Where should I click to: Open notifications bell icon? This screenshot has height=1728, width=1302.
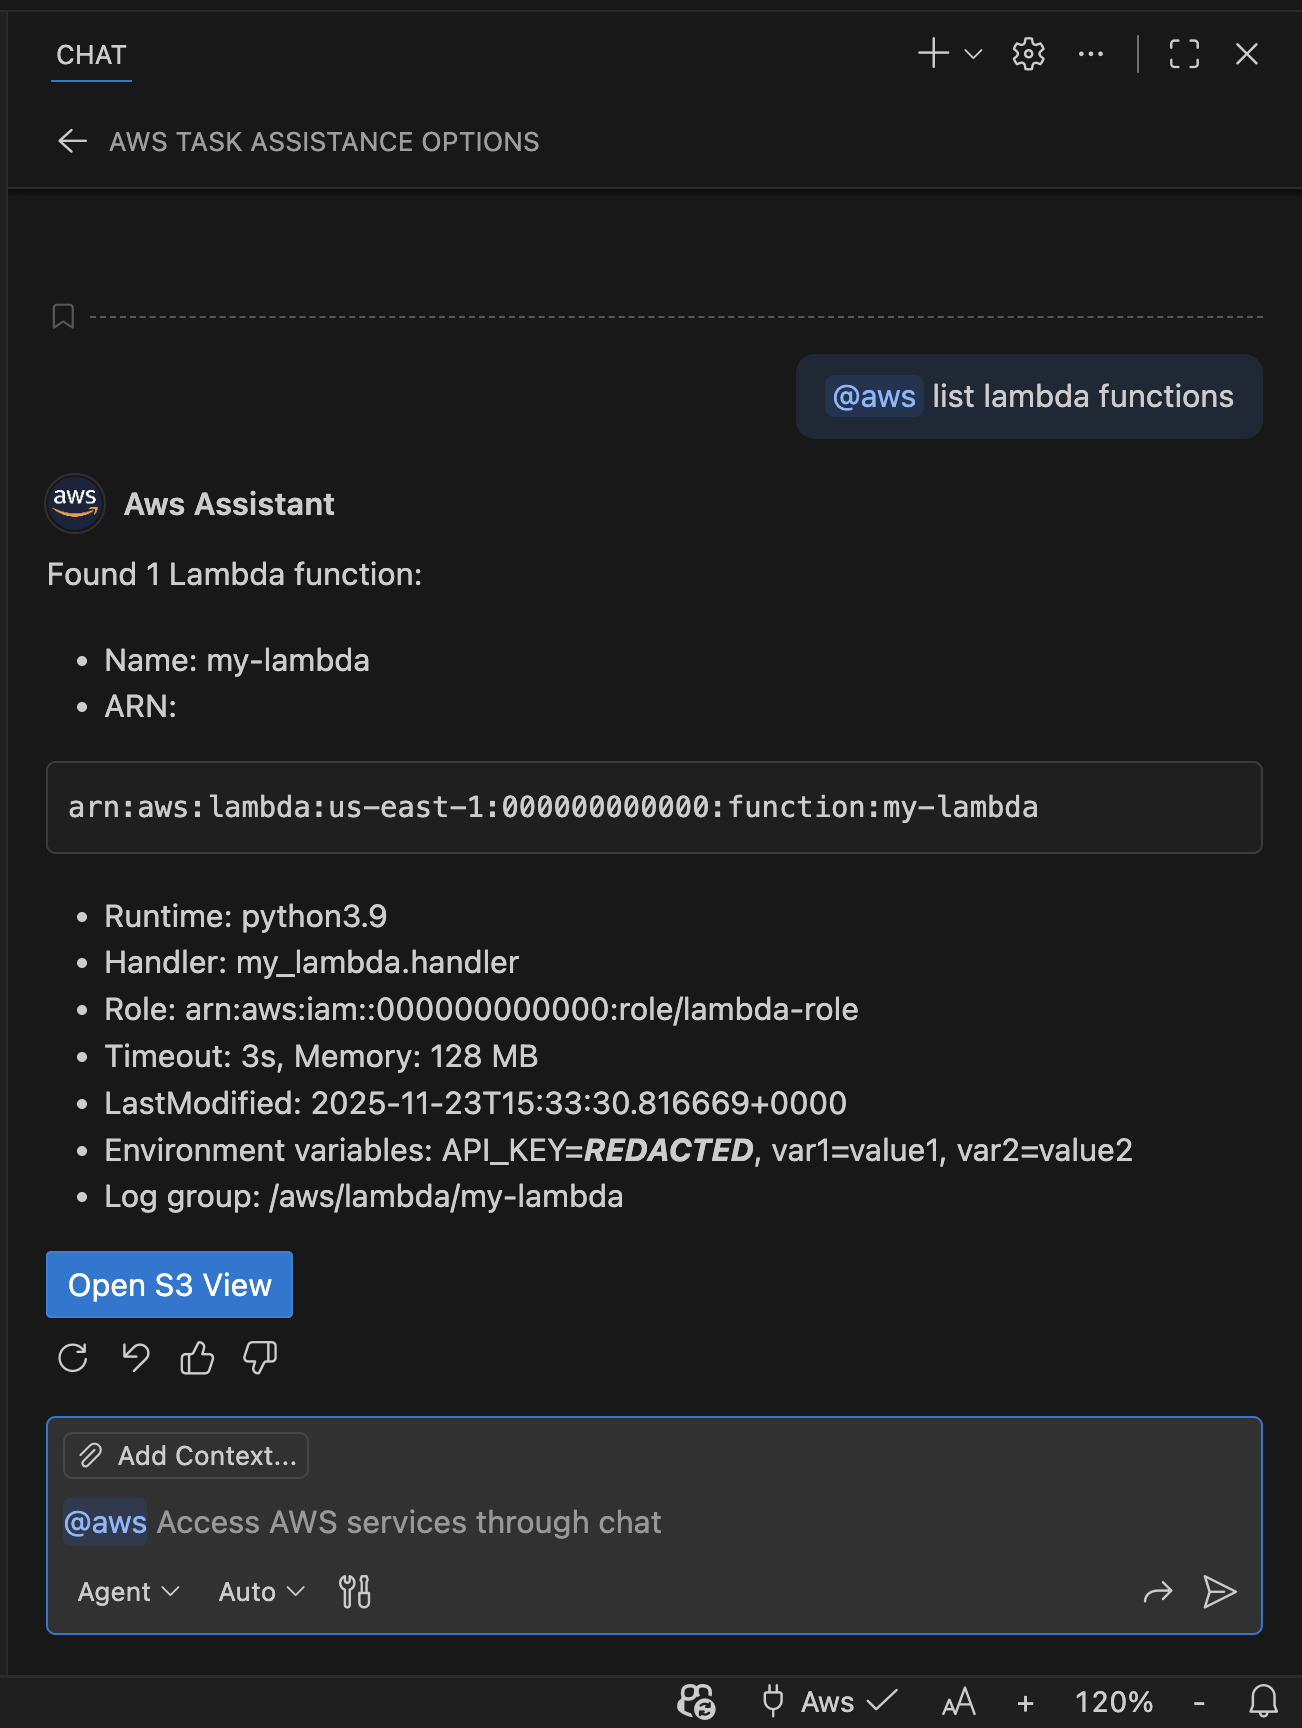[x=1264, y=1701]
